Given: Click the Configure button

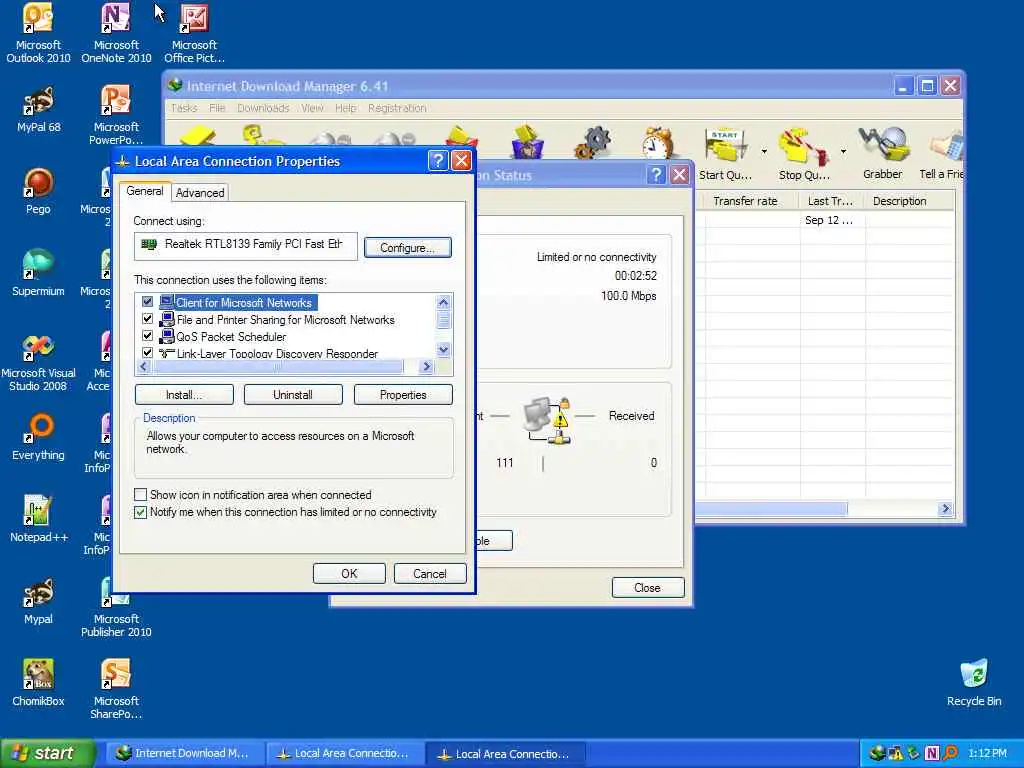Looking at the screenshot, I should [408, 248].
